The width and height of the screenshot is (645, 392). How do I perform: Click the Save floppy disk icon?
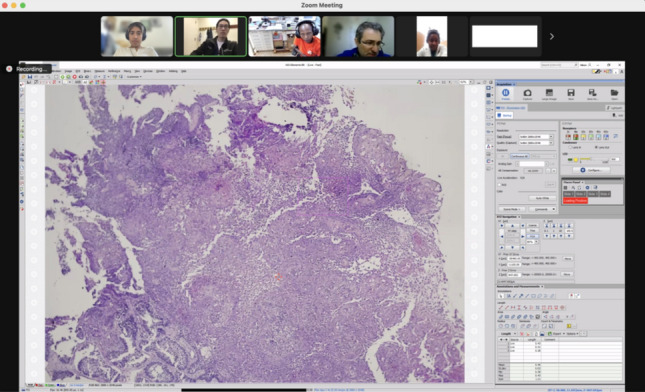point(571,93)
